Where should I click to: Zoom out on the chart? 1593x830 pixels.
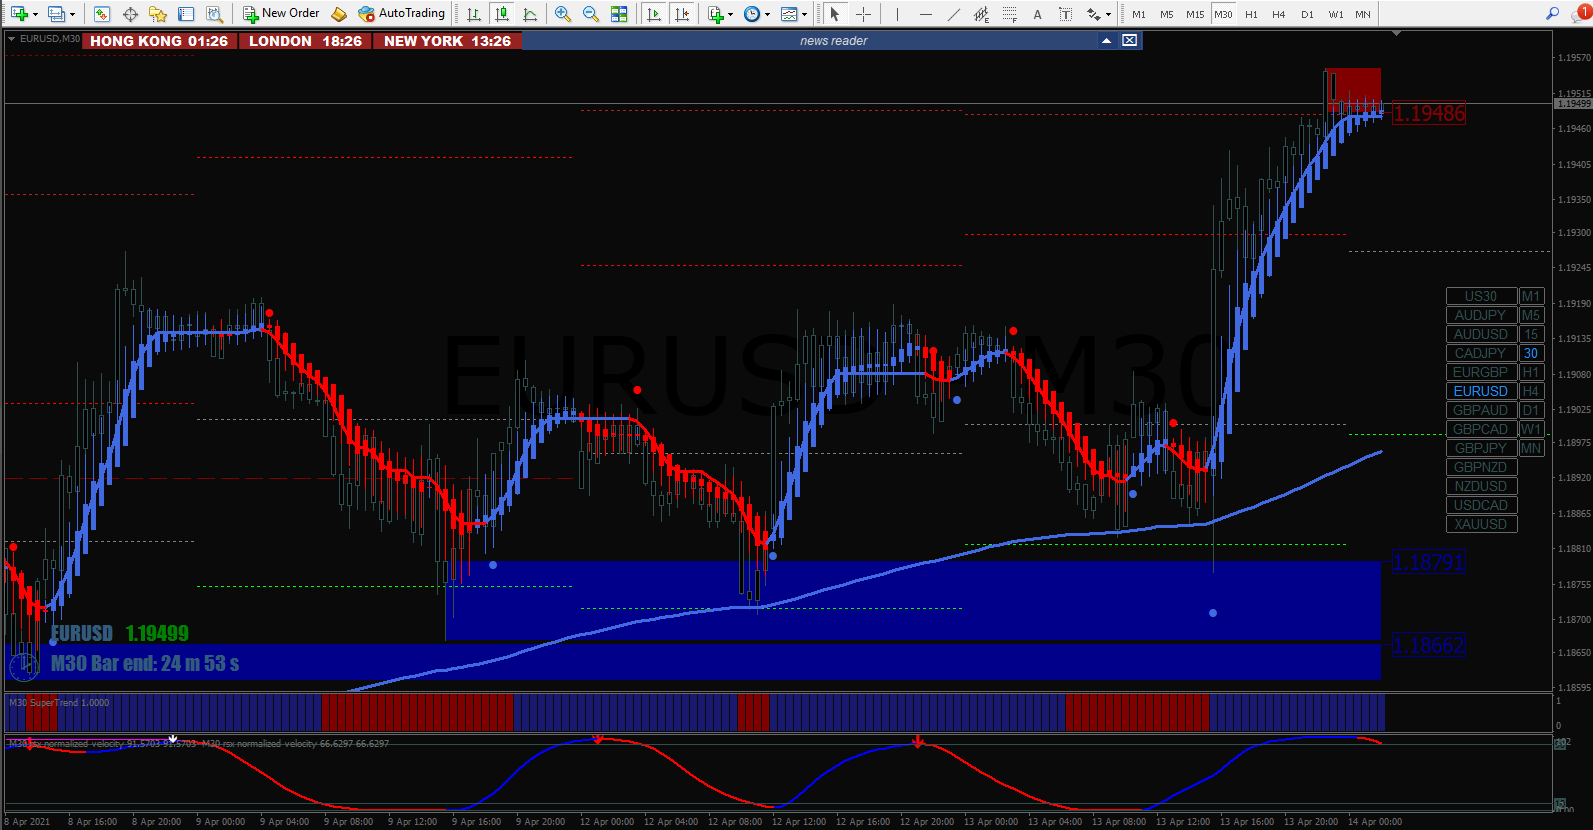[591, 14]
